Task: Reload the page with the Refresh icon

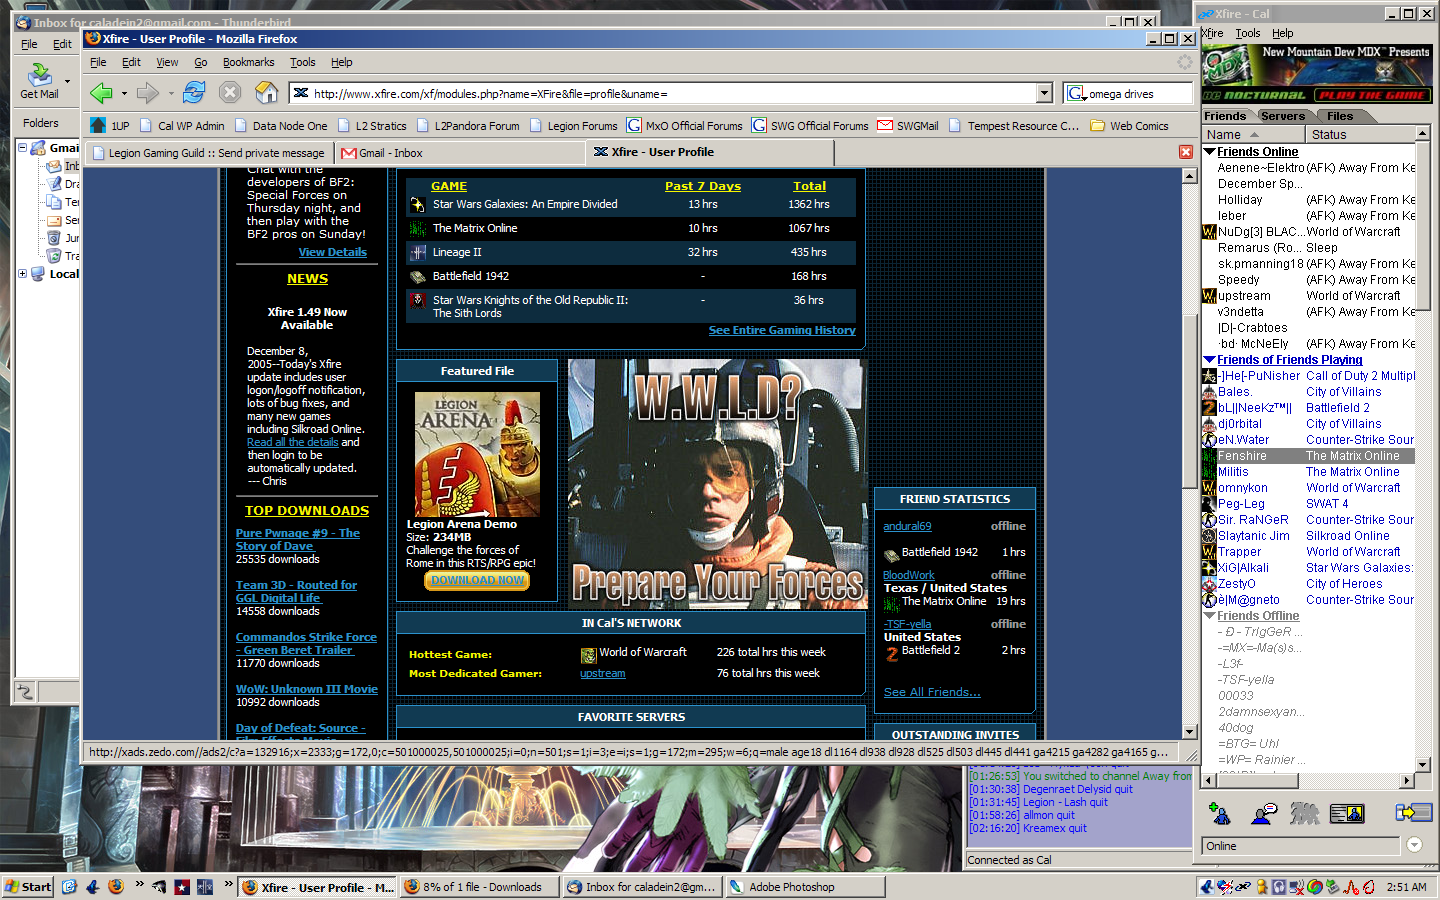Action: click(x=194, y=93)
